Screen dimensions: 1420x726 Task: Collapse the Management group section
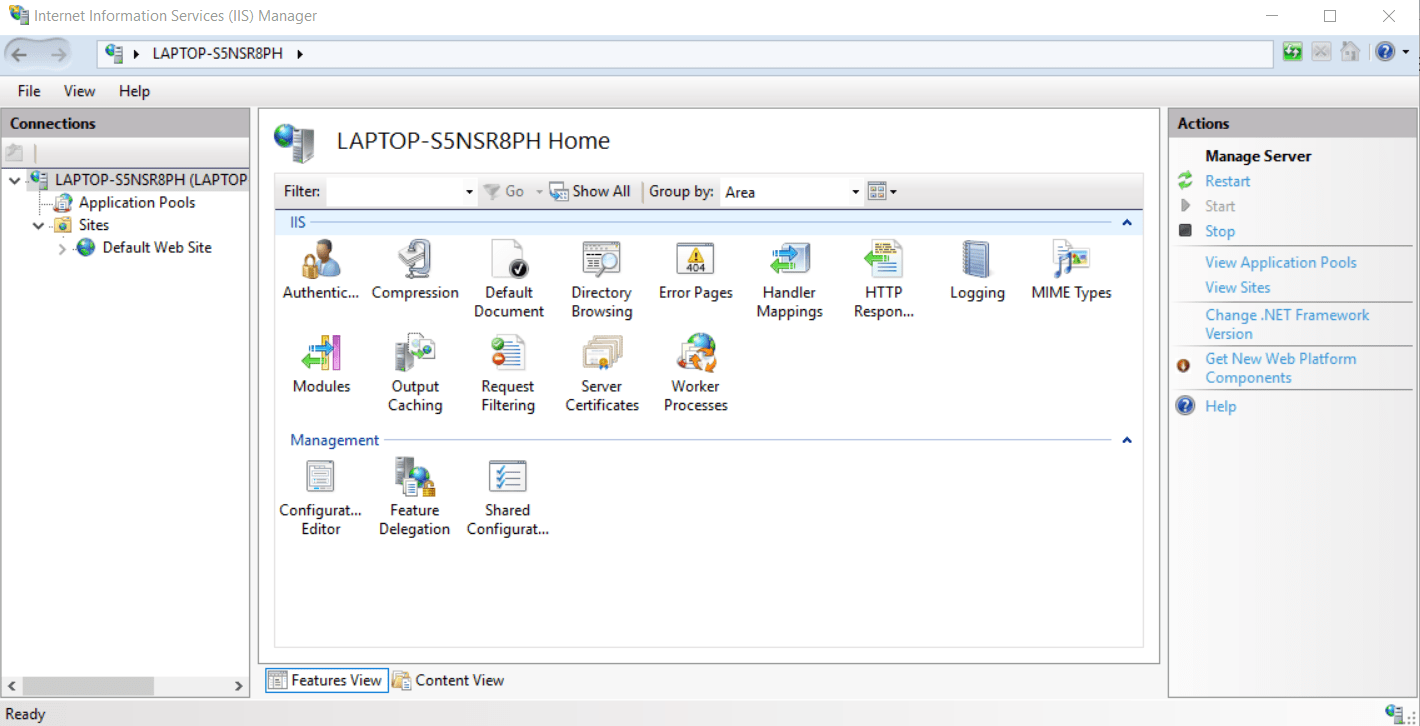1127,440
